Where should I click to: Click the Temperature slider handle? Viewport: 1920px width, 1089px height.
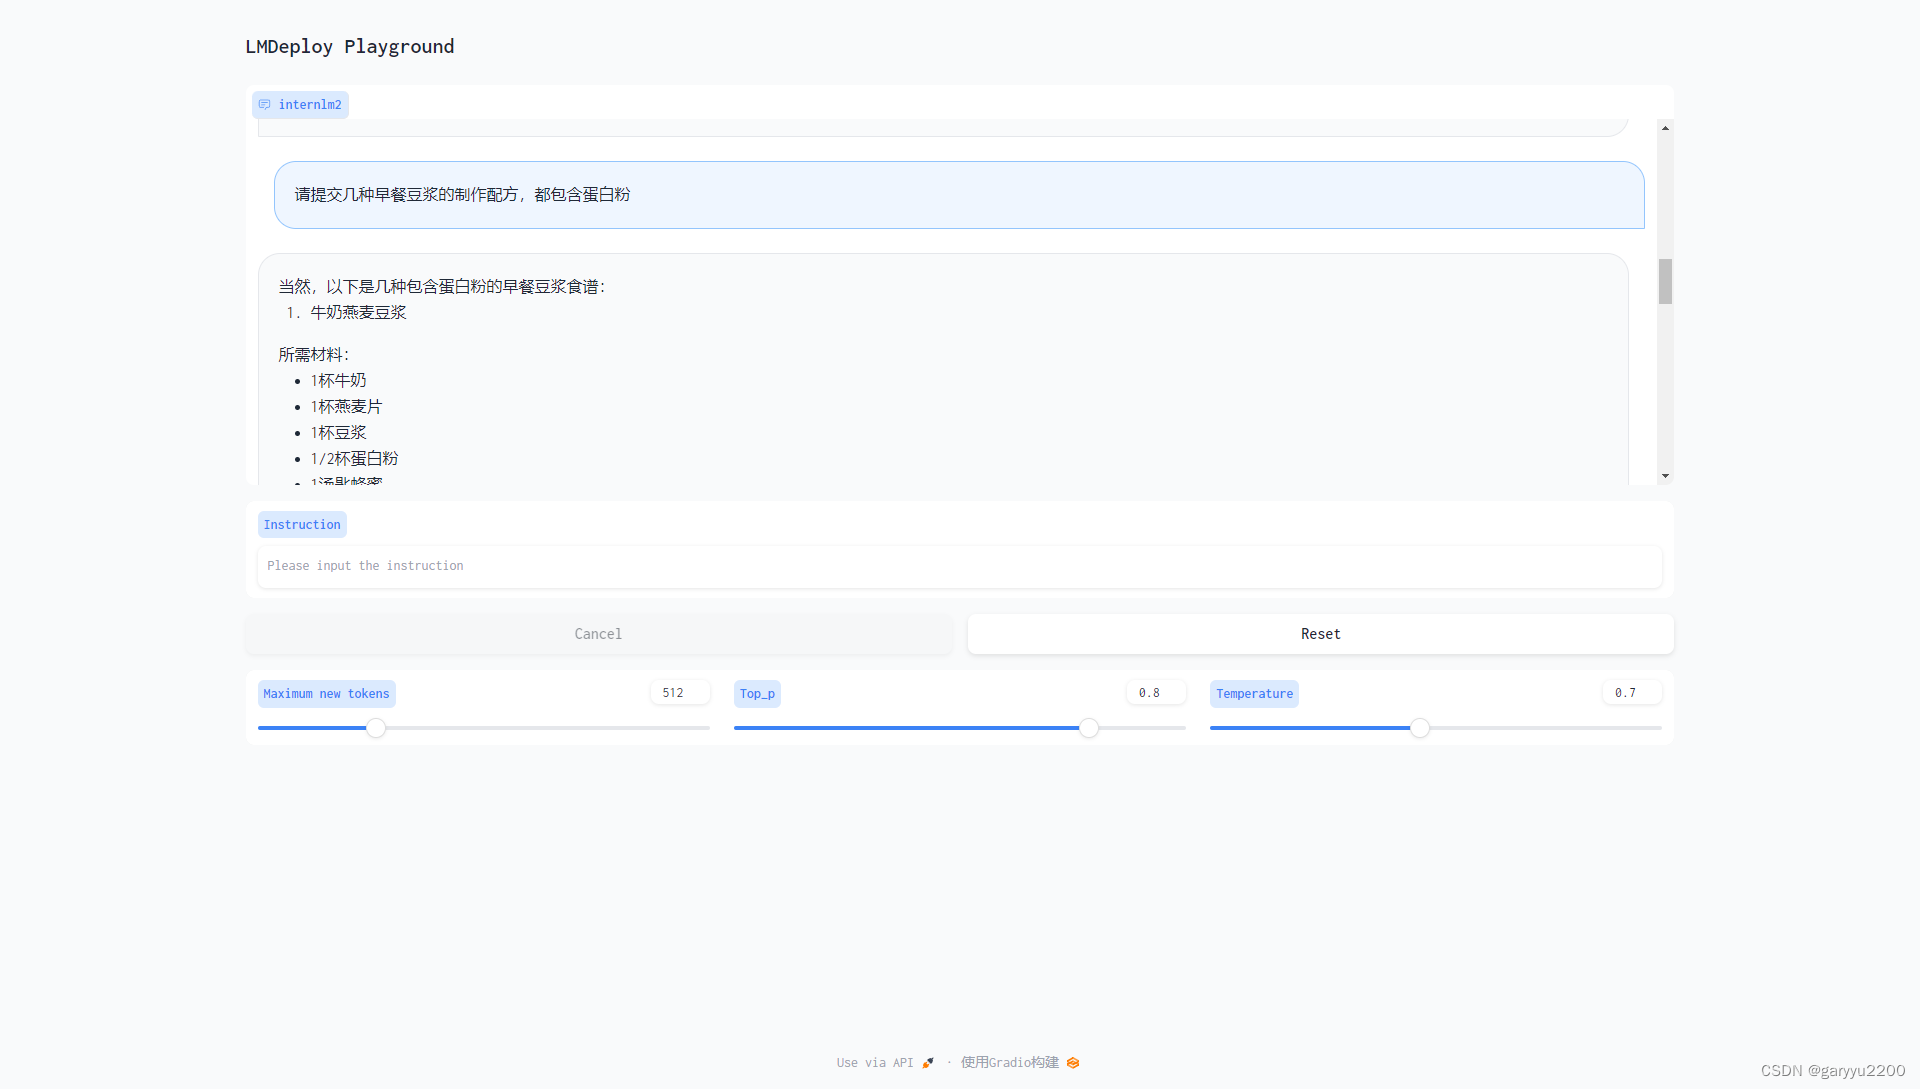pos(1419,728)
